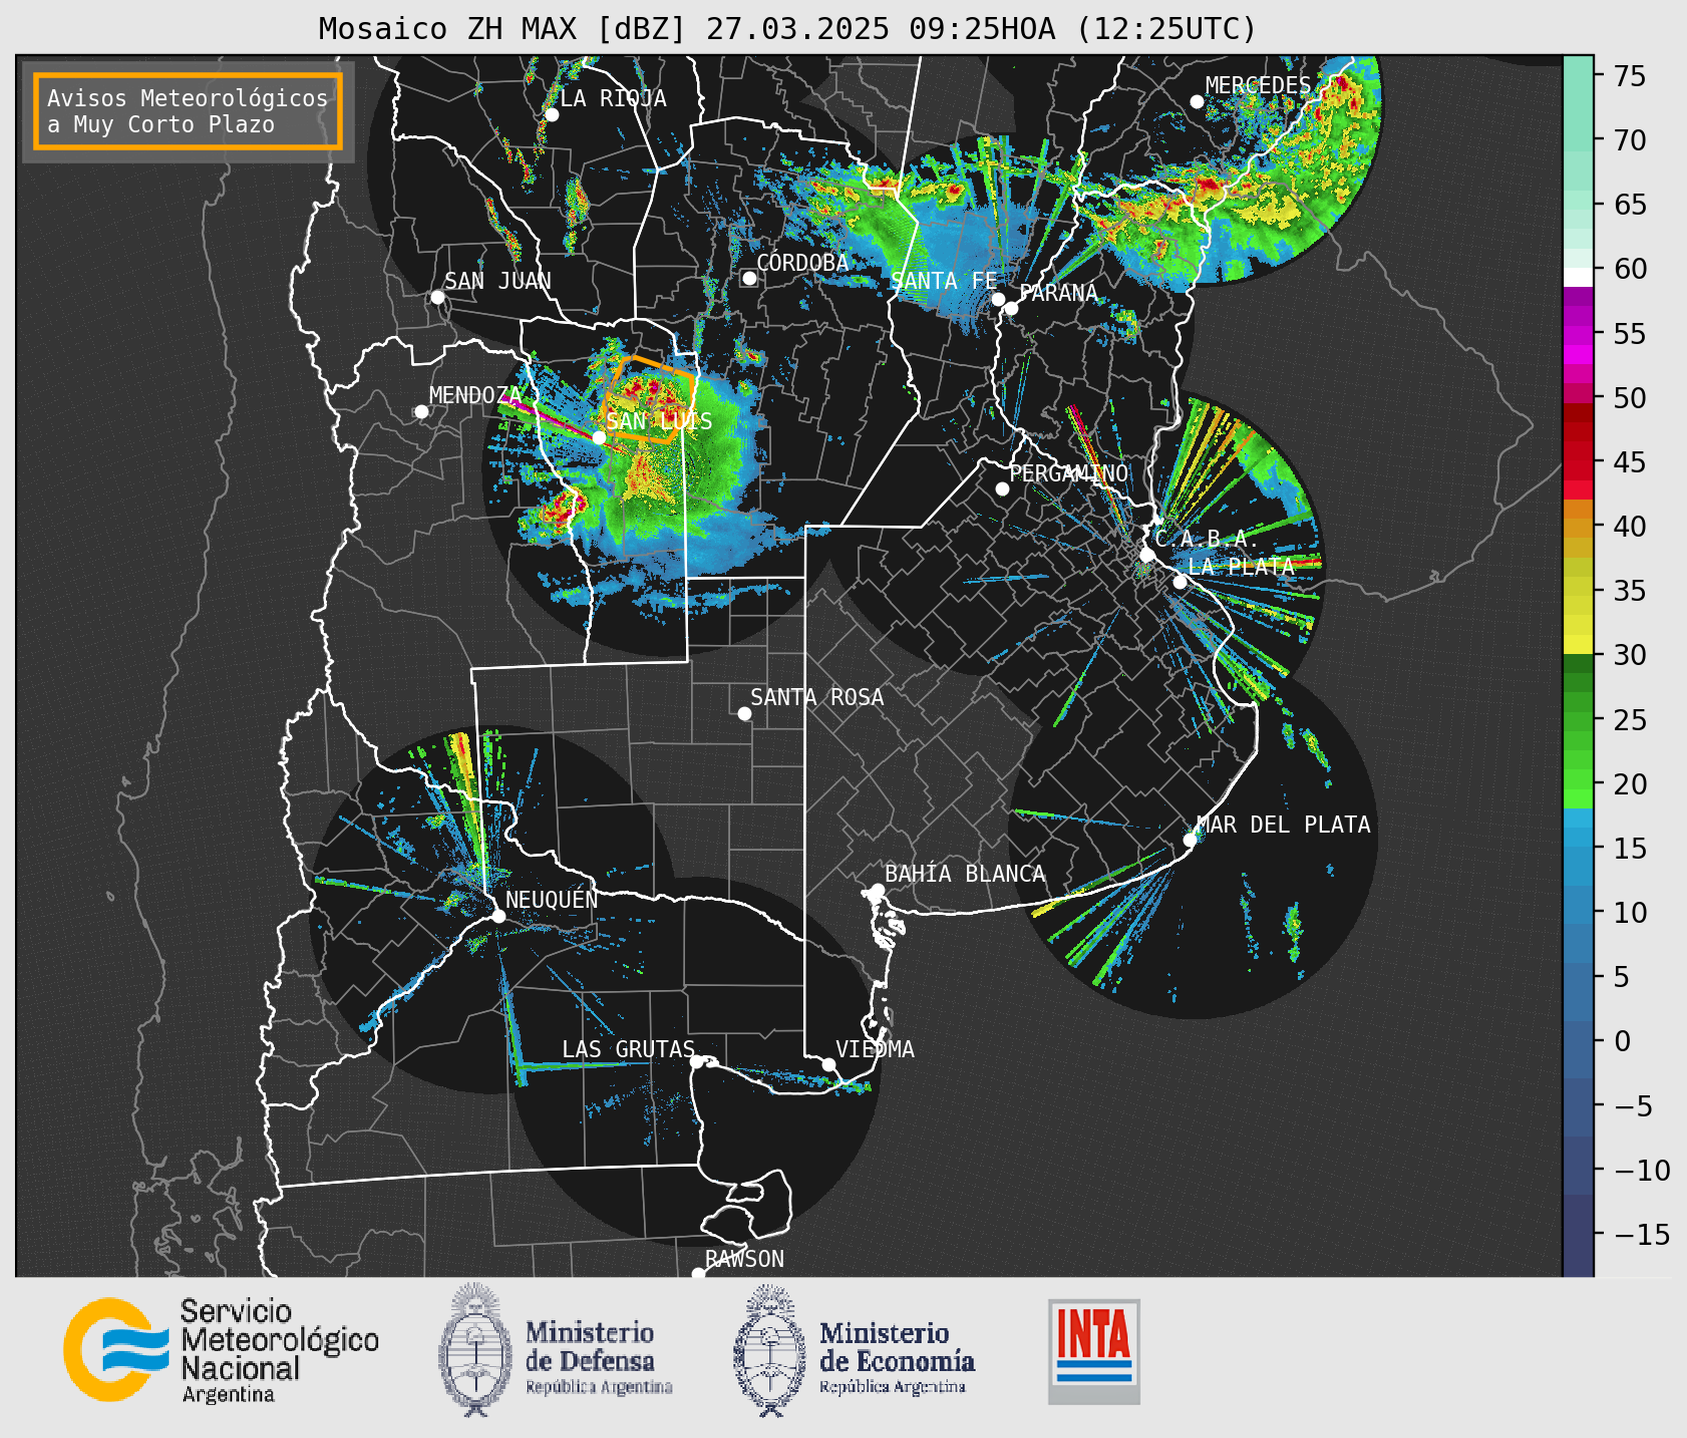The width and height of the screenshot is (1687, 1438).
Task: Click the Las Grutas city marker
Action: click(697, 1062)
